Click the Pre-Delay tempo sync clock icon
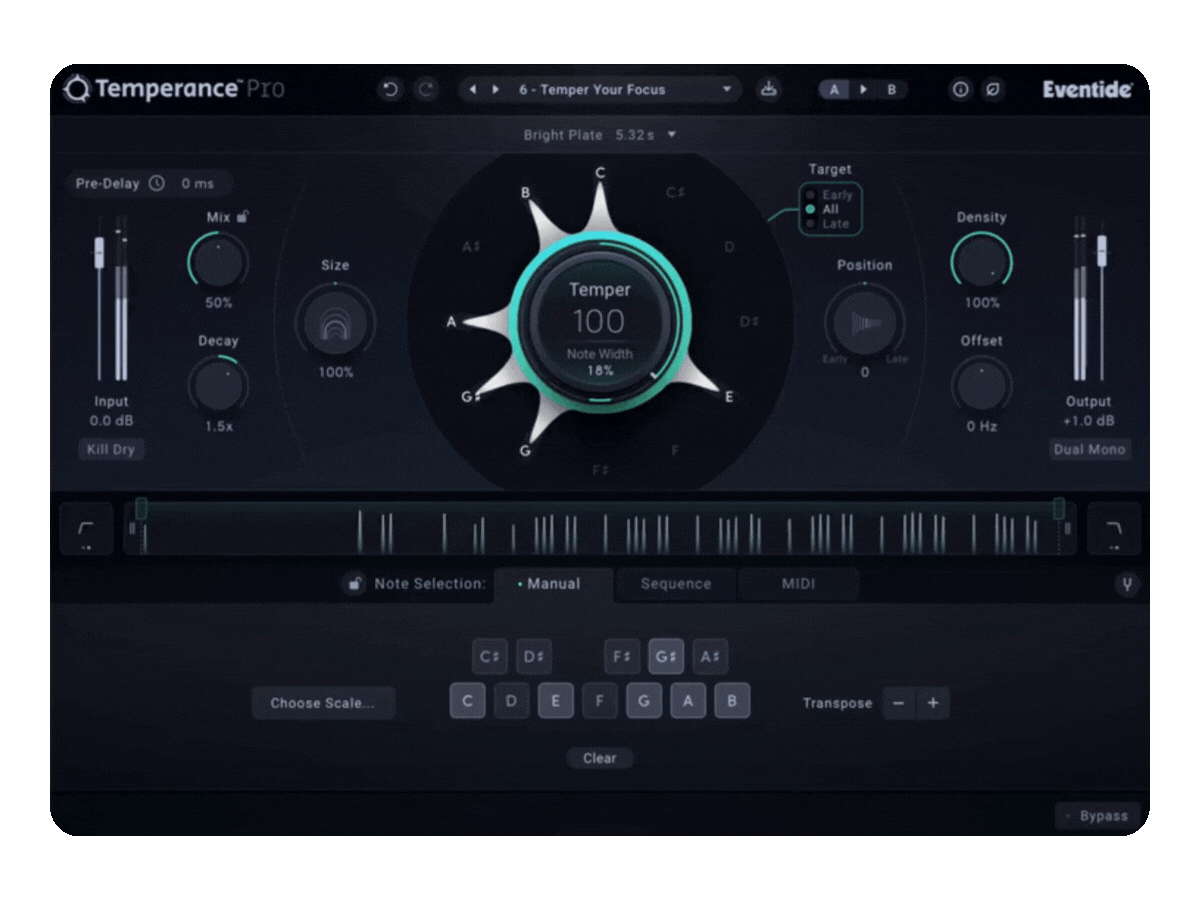 [157, 184]
